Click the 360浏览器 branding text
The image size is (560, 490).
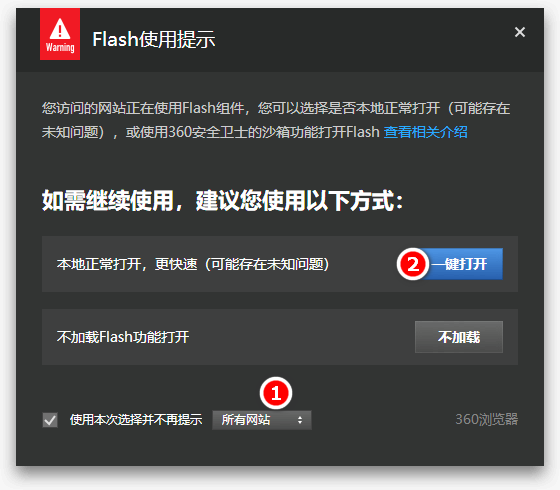486,419
